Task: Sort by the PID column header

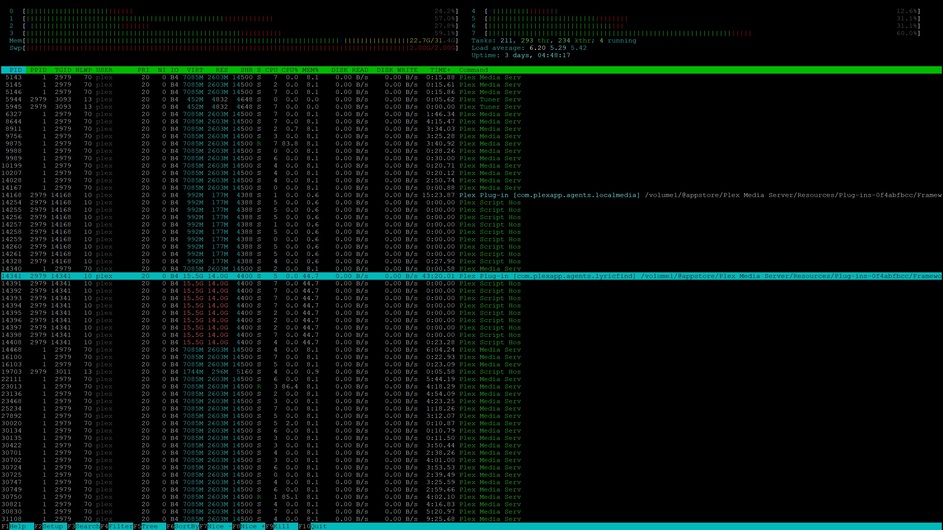Action: coord(14,70)
